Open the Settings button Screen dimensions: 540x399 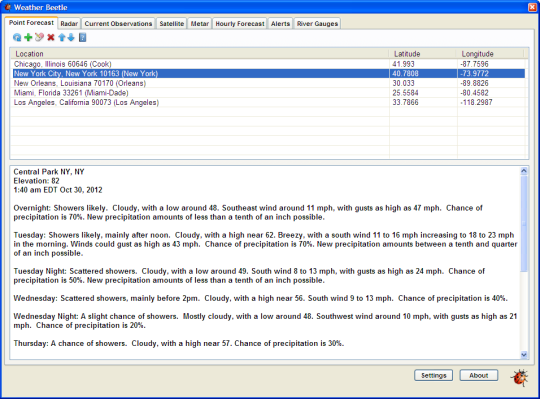434,375
